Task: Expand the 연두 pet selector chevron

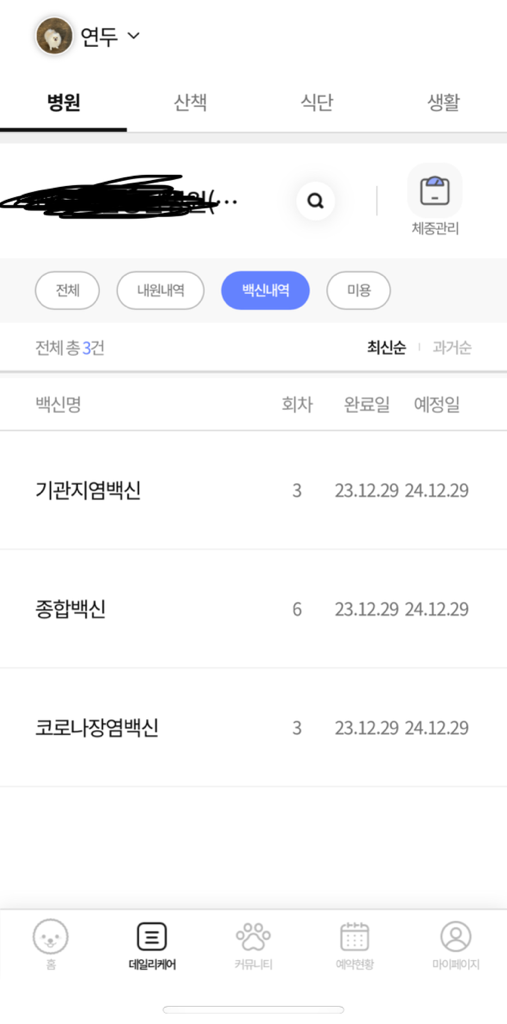Action: [133, 35]
